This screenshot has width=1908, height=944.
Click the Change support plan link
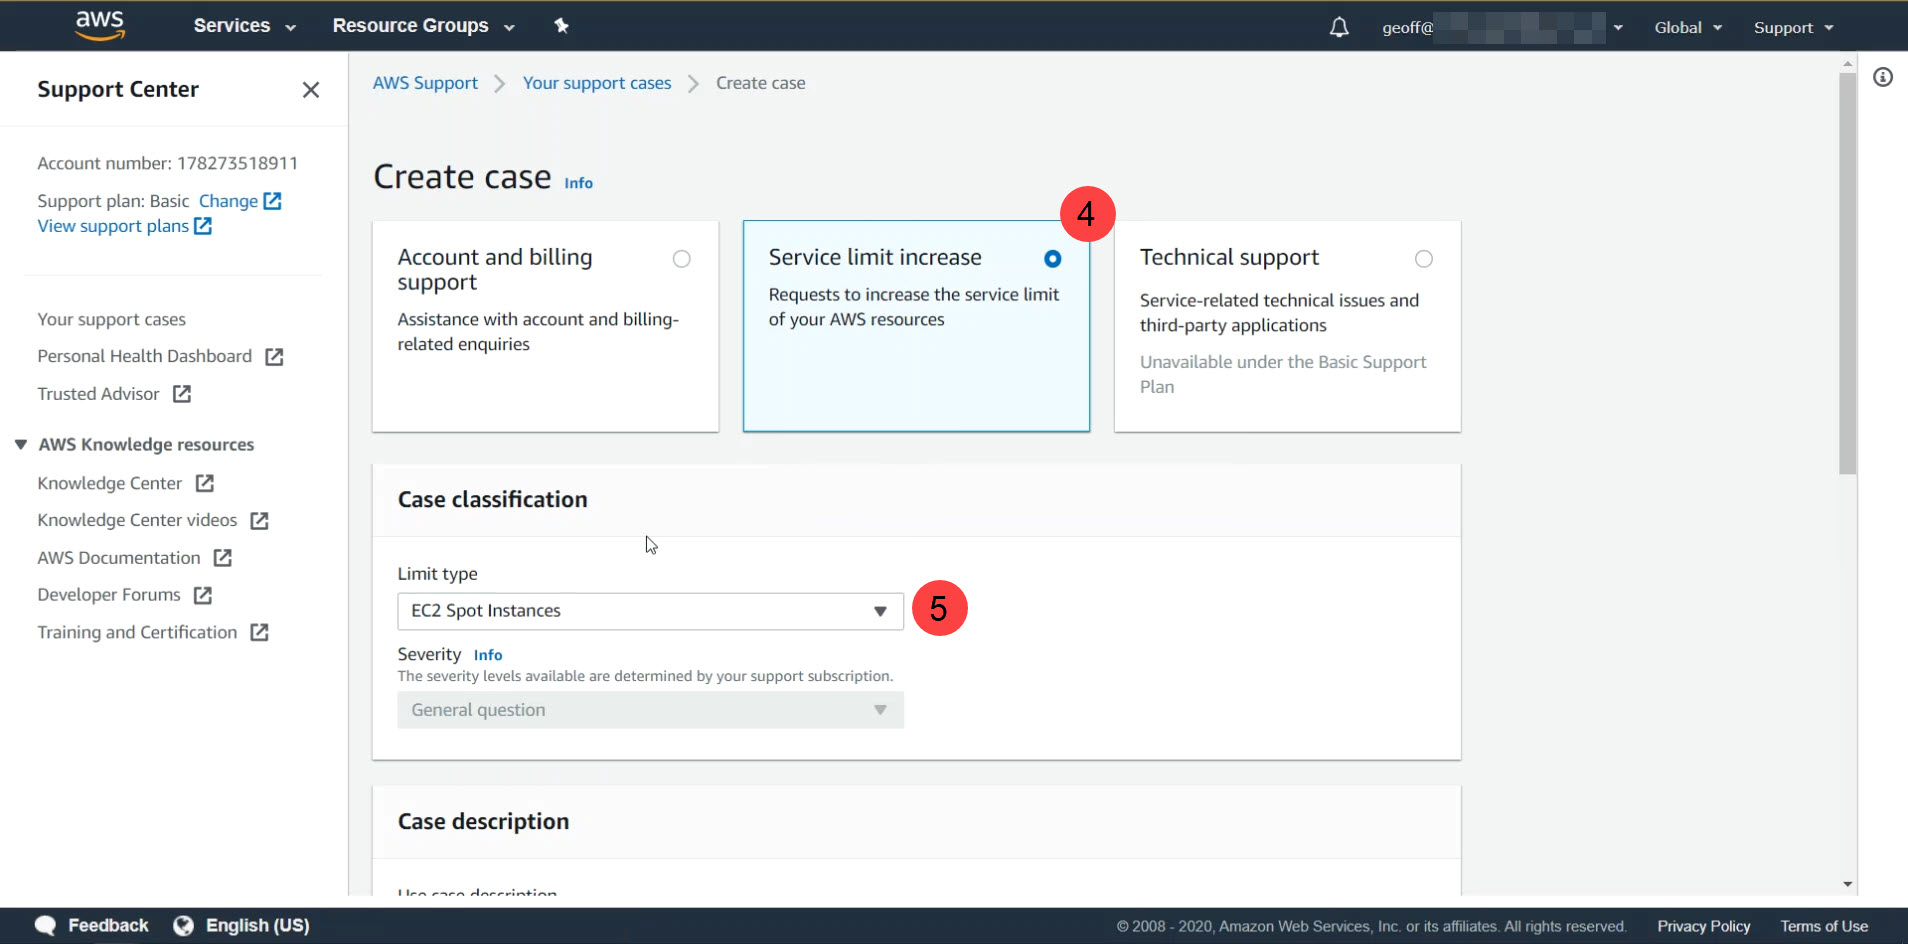point(228,201)
